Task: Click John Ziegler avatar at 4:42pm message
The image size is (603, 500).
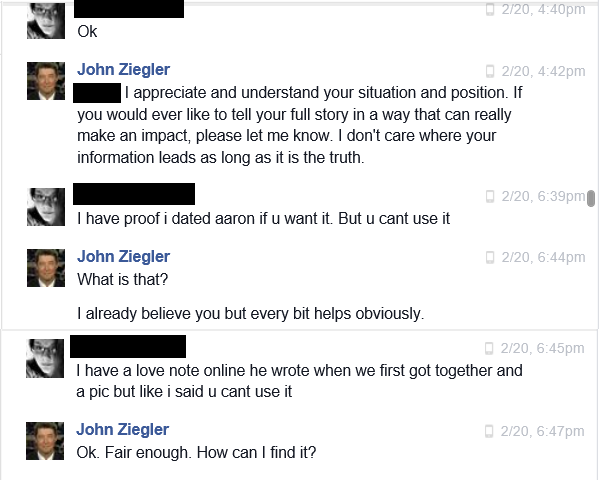Action: click(46, 81)
